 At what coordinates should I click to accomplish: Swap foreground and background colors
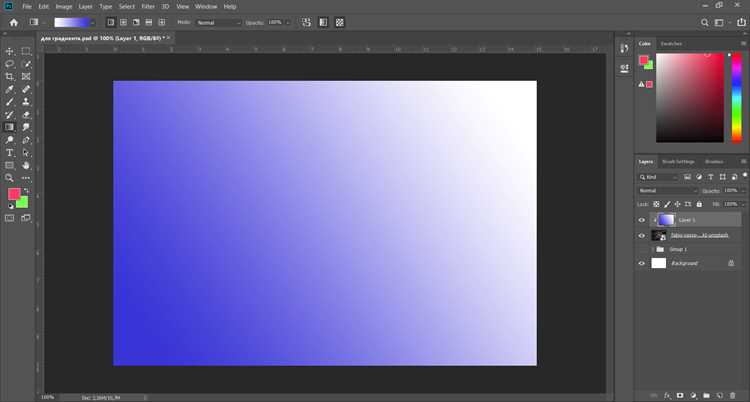(x=26, y=190)
